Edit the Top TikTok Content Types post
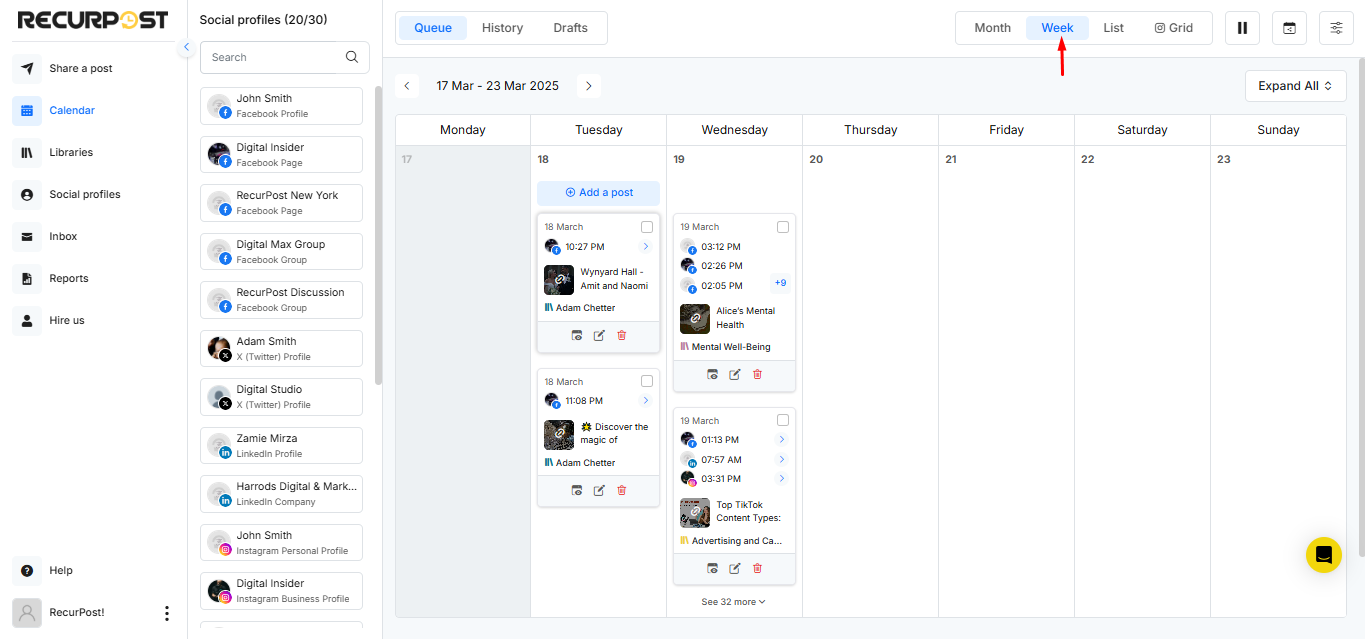This screenshot has width=1365, height=639. coord(734,568)
